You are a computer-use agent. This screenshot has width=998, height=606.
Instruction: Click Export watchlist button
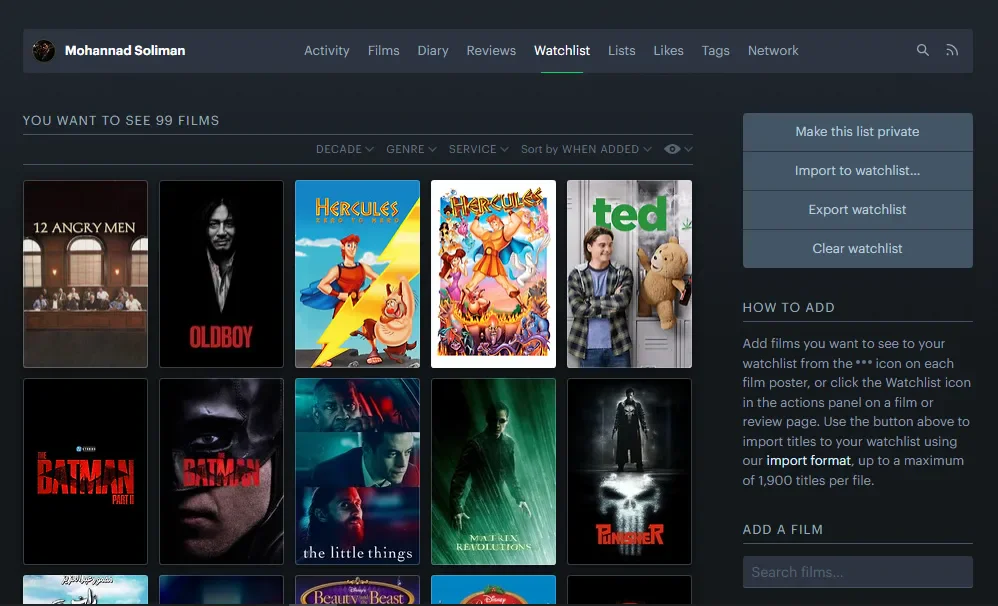click(857, 209)
